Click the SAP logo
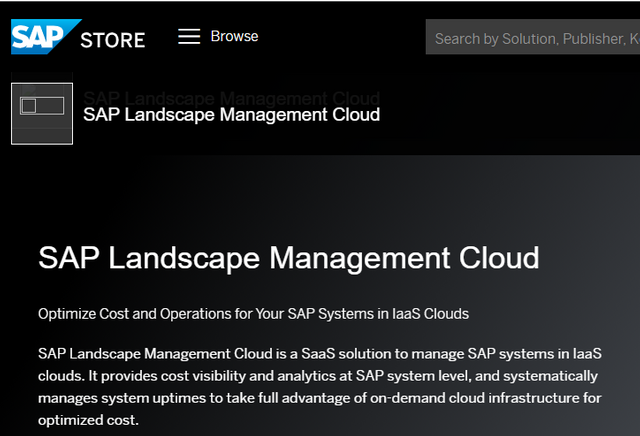 point(46,37)
